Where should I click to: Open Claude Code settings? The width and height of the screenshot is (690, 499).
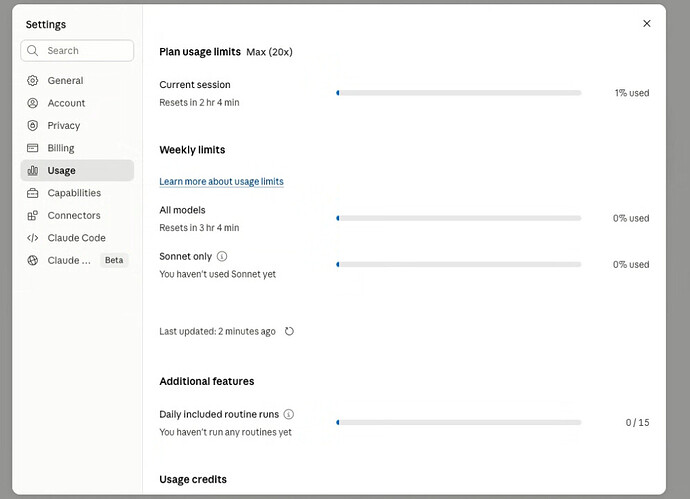(x=77, y=238)
